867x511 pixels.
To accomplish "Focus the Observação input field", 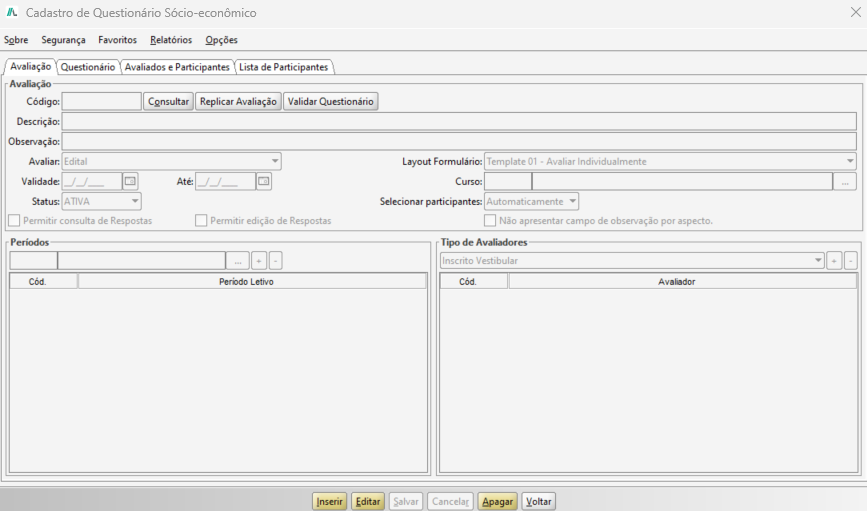I will 459,142.
